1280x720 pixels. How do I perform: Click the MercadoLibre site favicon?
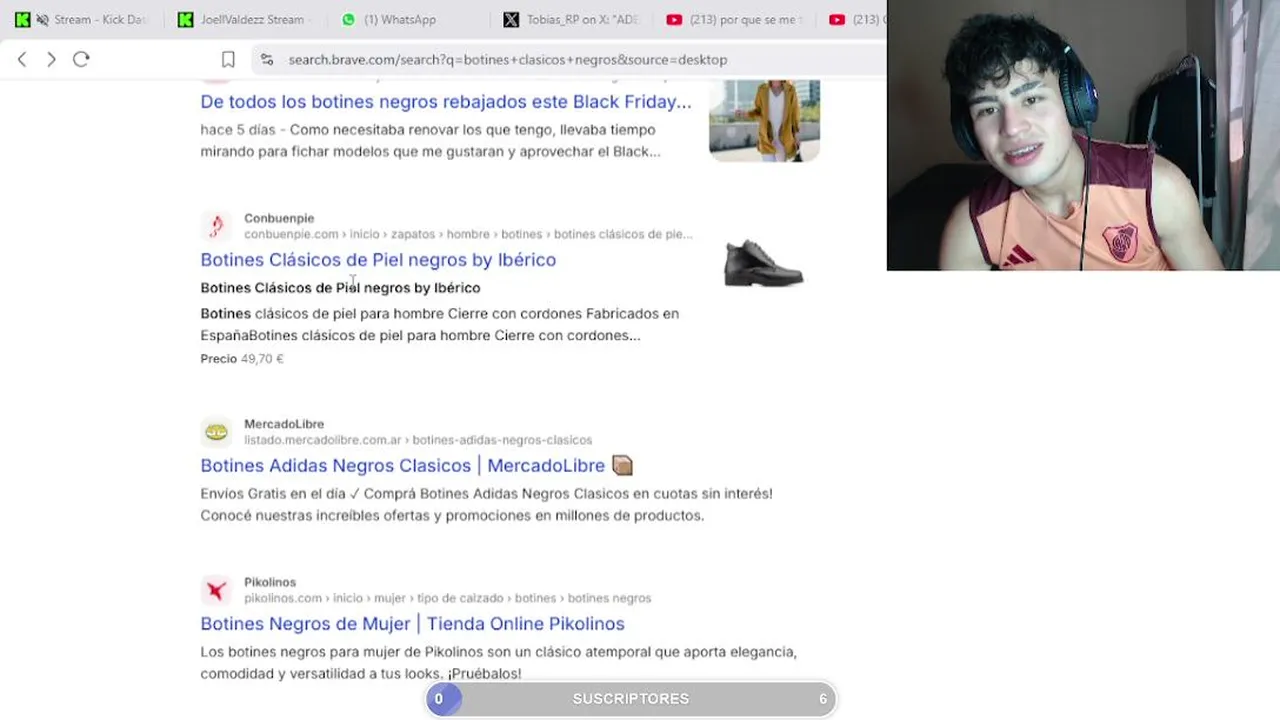[216, 432]
